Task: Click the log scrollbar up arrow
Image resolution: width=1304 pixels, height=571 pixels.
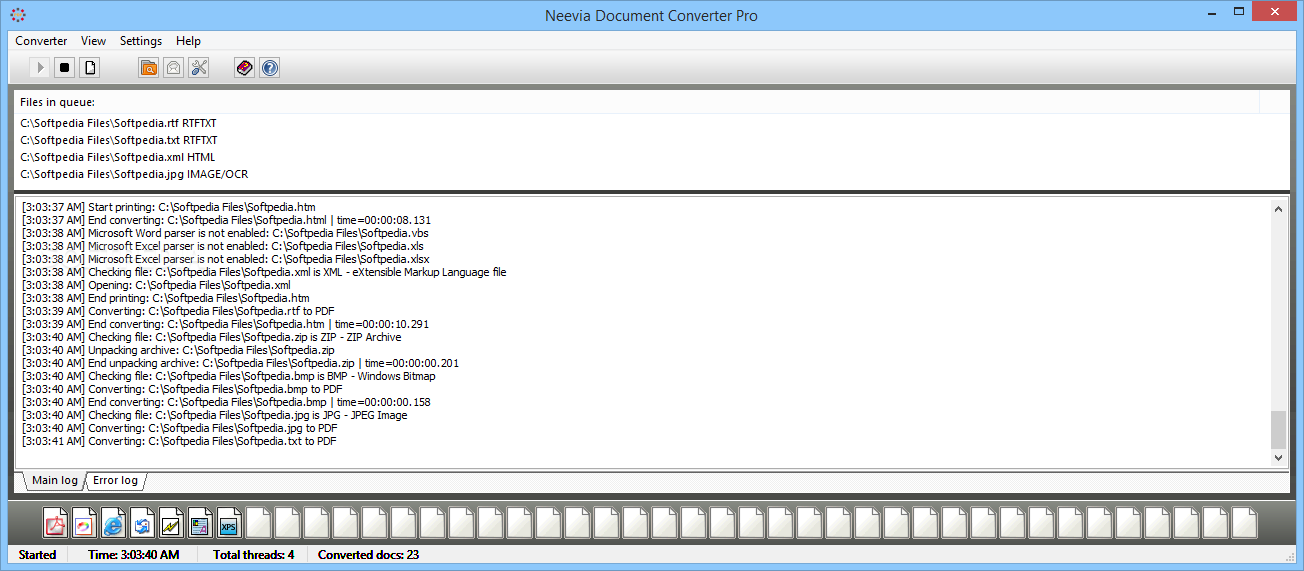Action: 1278,208
